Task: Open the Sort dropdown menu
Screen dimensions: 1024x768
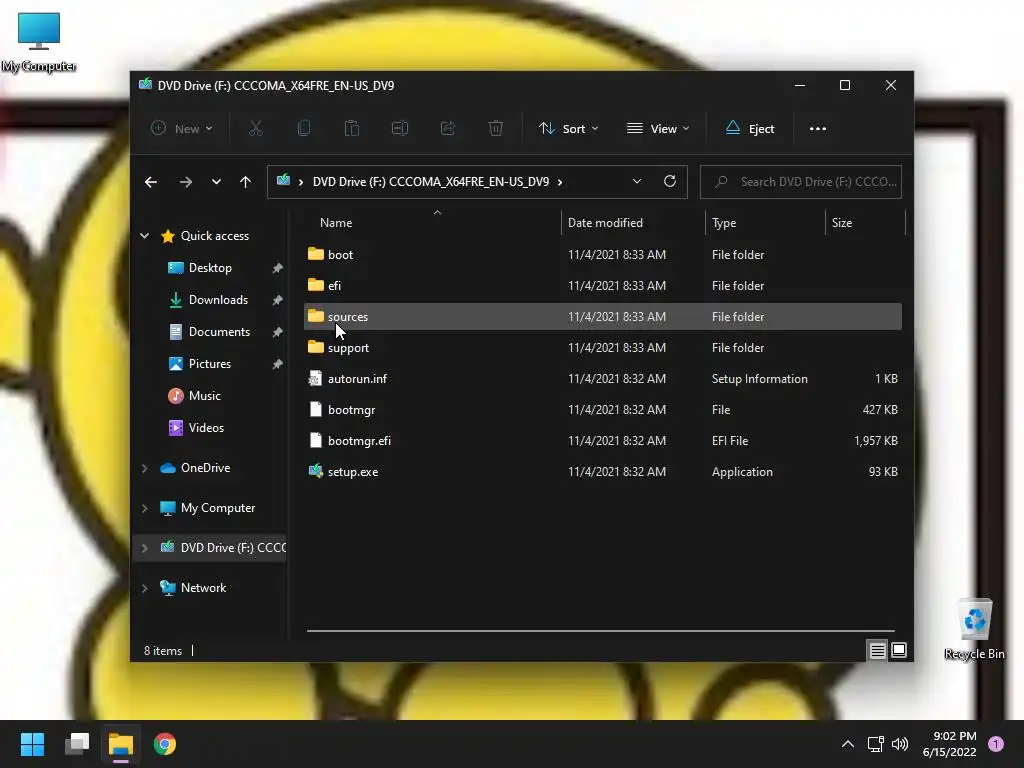Action: (568, 129)
